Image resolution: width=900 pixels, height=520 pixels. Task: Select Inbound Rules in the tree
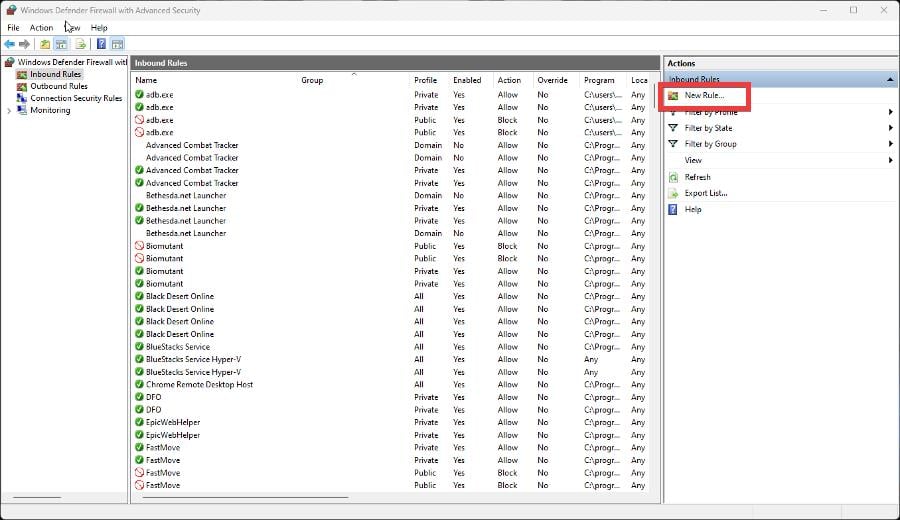[x=56, y=75]
